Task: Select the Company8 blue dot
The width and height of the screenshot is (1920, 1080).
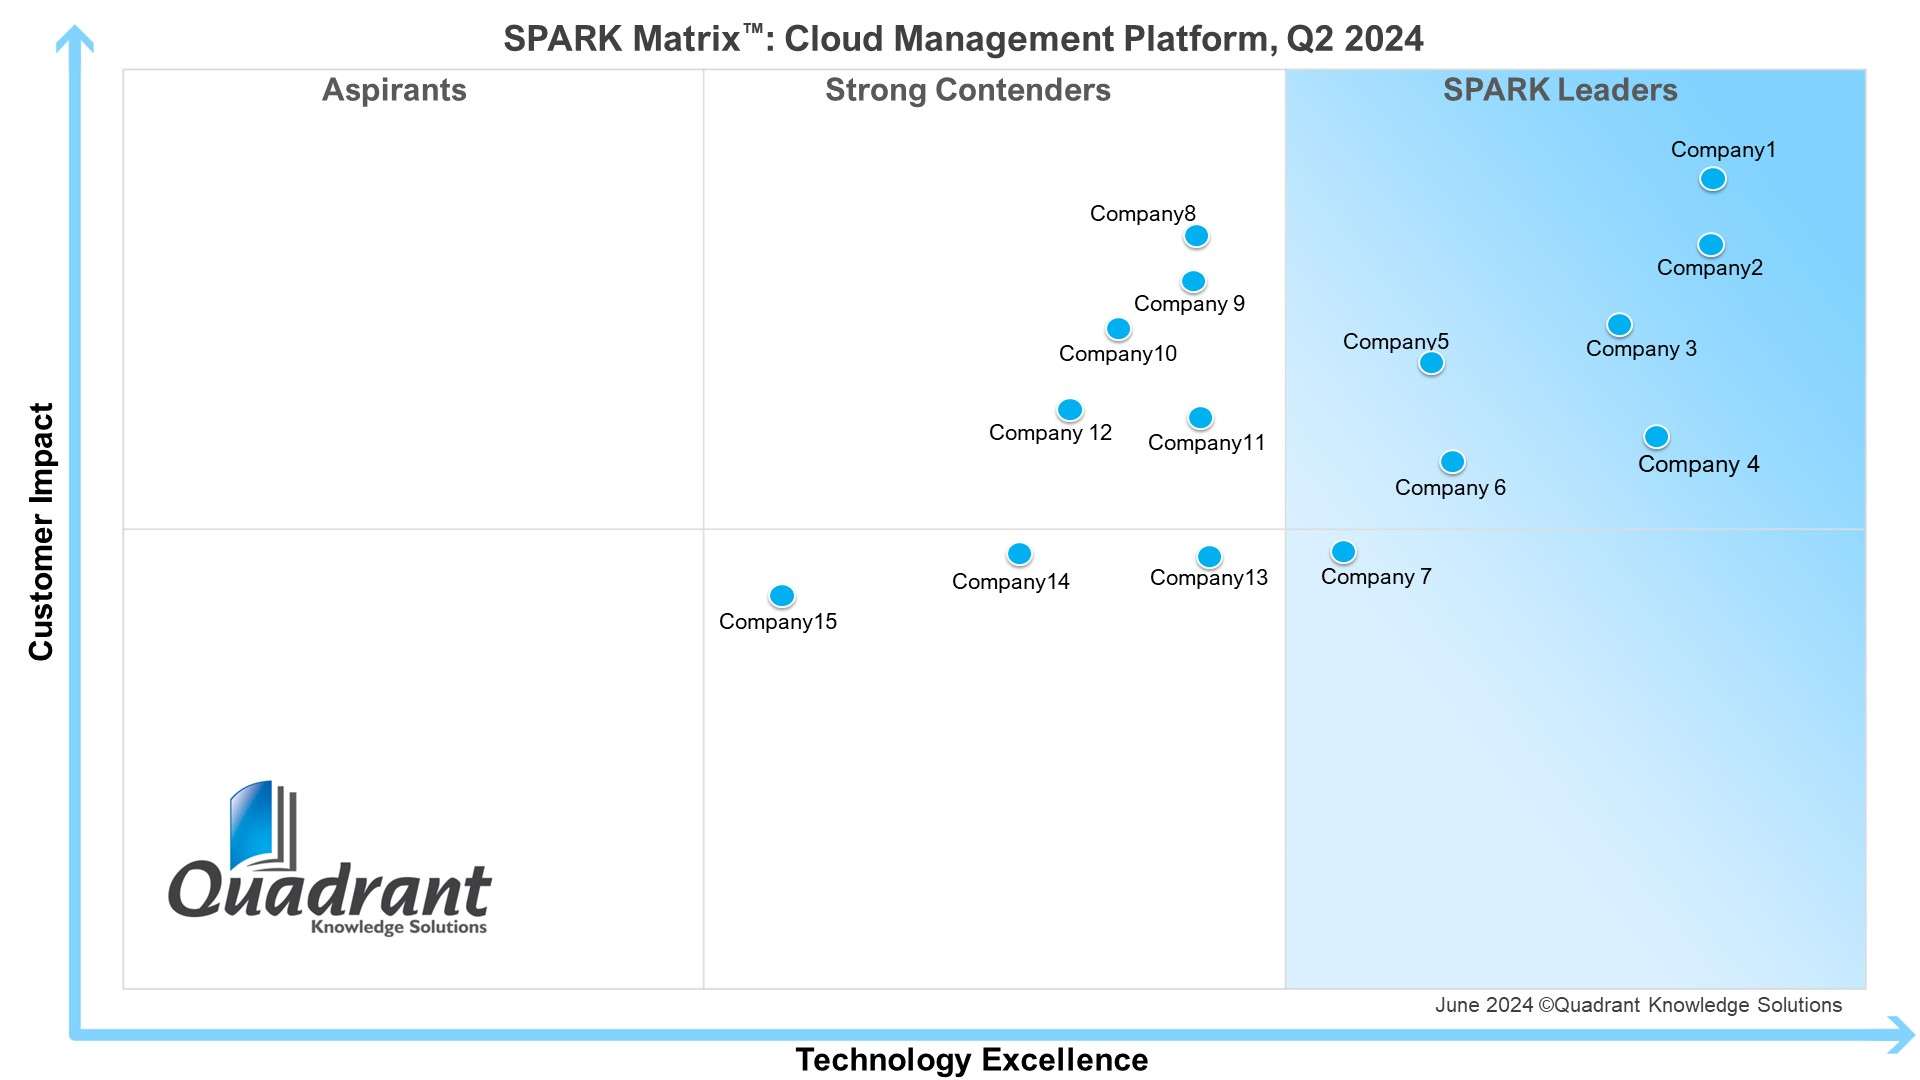Action: click(x=1196, y=237)
